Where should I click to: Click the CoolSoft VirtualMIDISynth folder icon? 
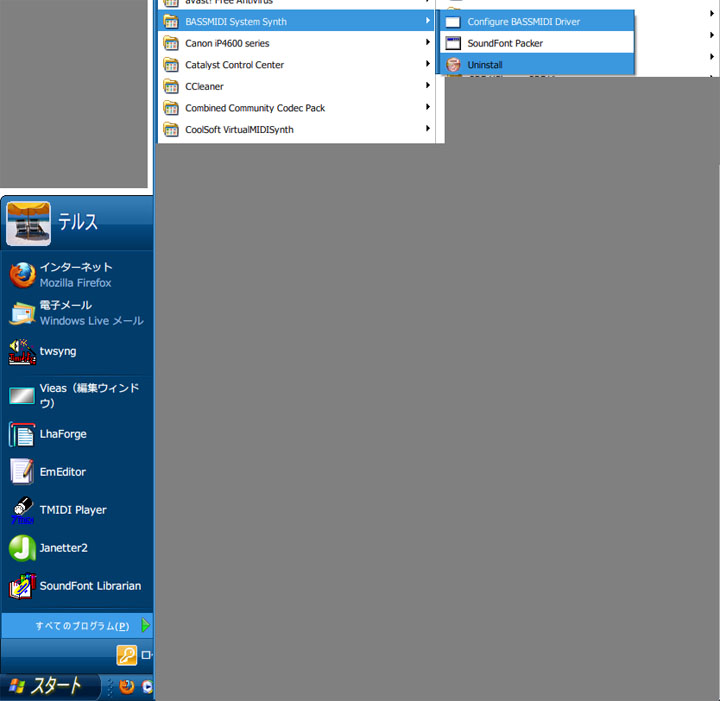(x=171, y=129)
